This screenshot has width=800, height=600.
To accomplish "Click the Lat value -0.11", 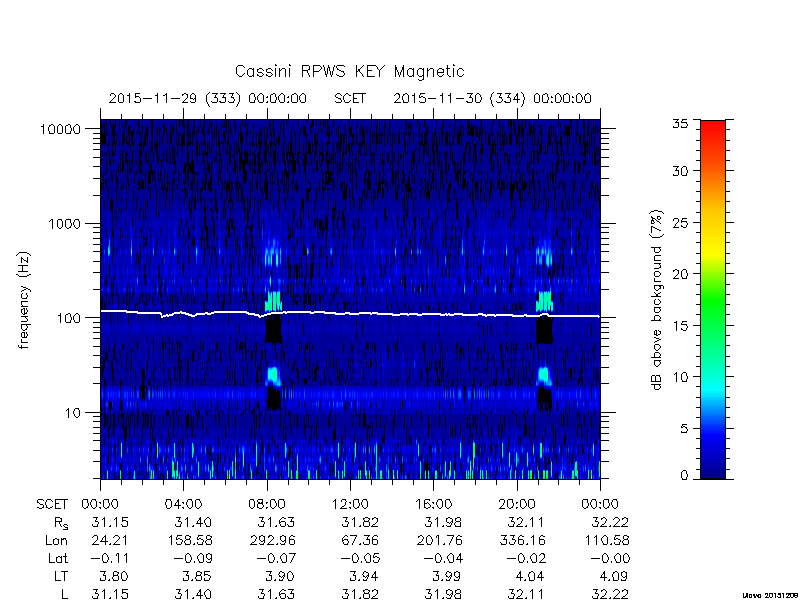I will 108,558.
